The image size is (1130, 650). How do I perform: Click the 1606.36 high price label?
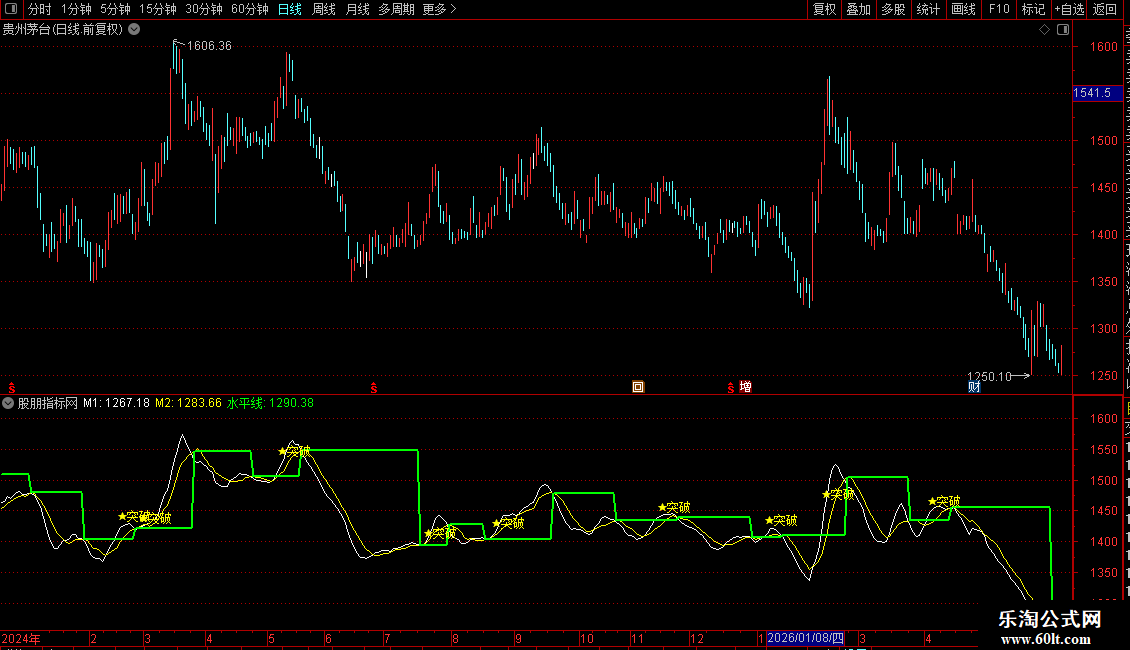point(209,46)
